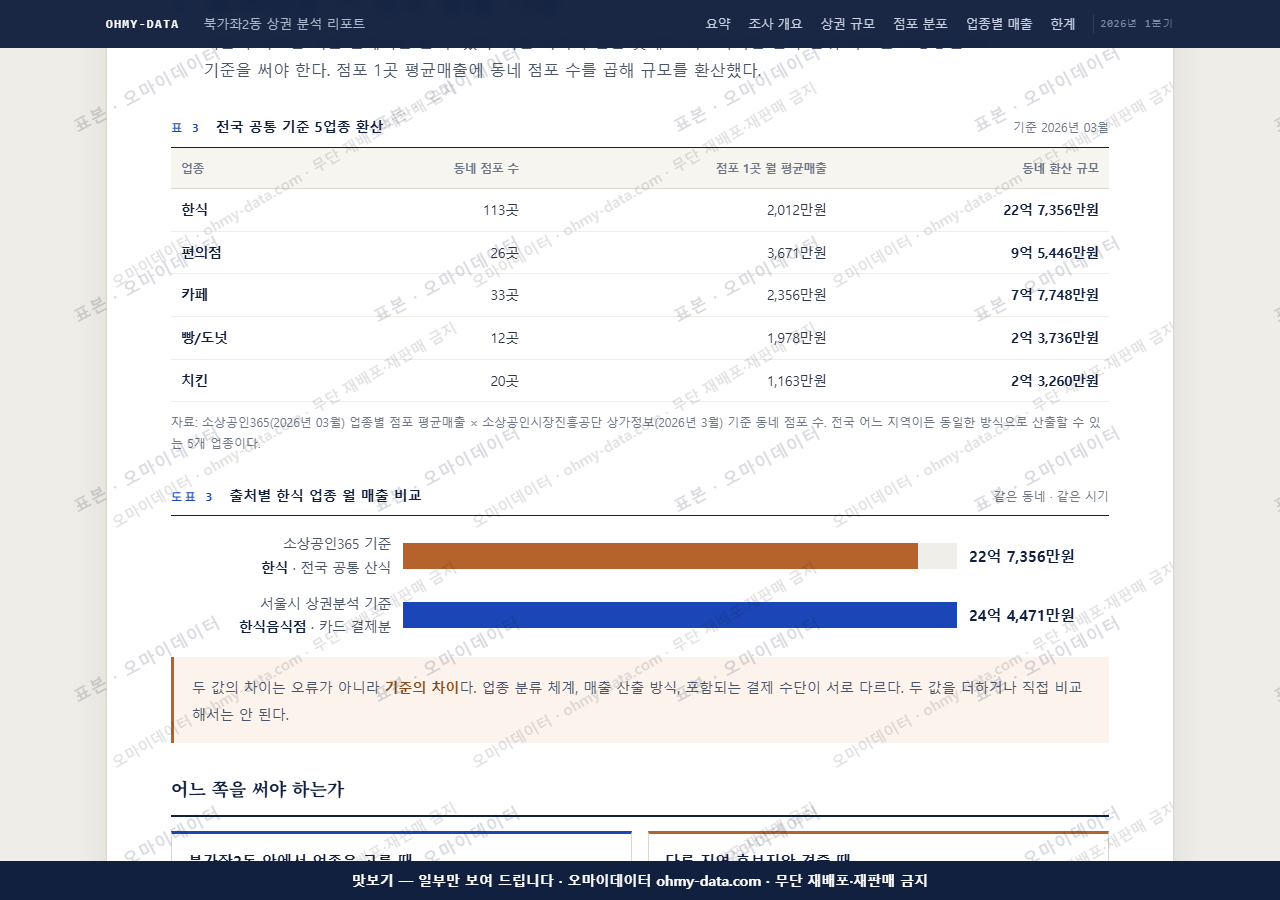Click the 동네 환산 규모 column header
This screenshot has width=1280, height=900.
pyautogui.click(x=1060, y=168)
